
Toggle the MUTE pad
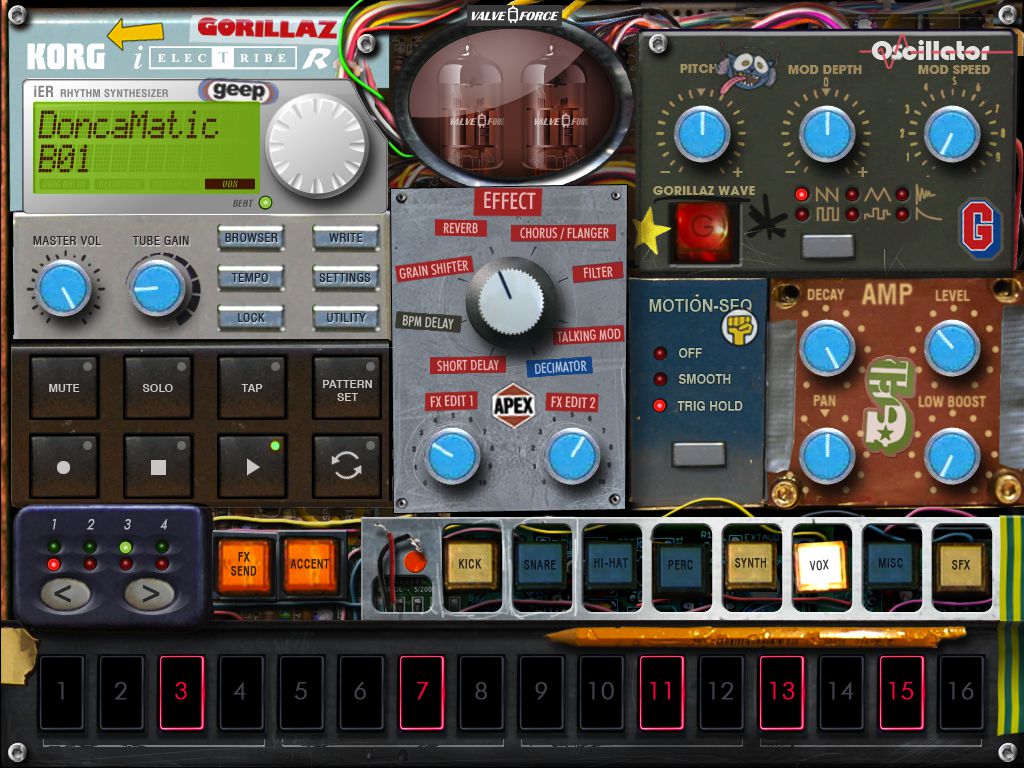(64, 387)
